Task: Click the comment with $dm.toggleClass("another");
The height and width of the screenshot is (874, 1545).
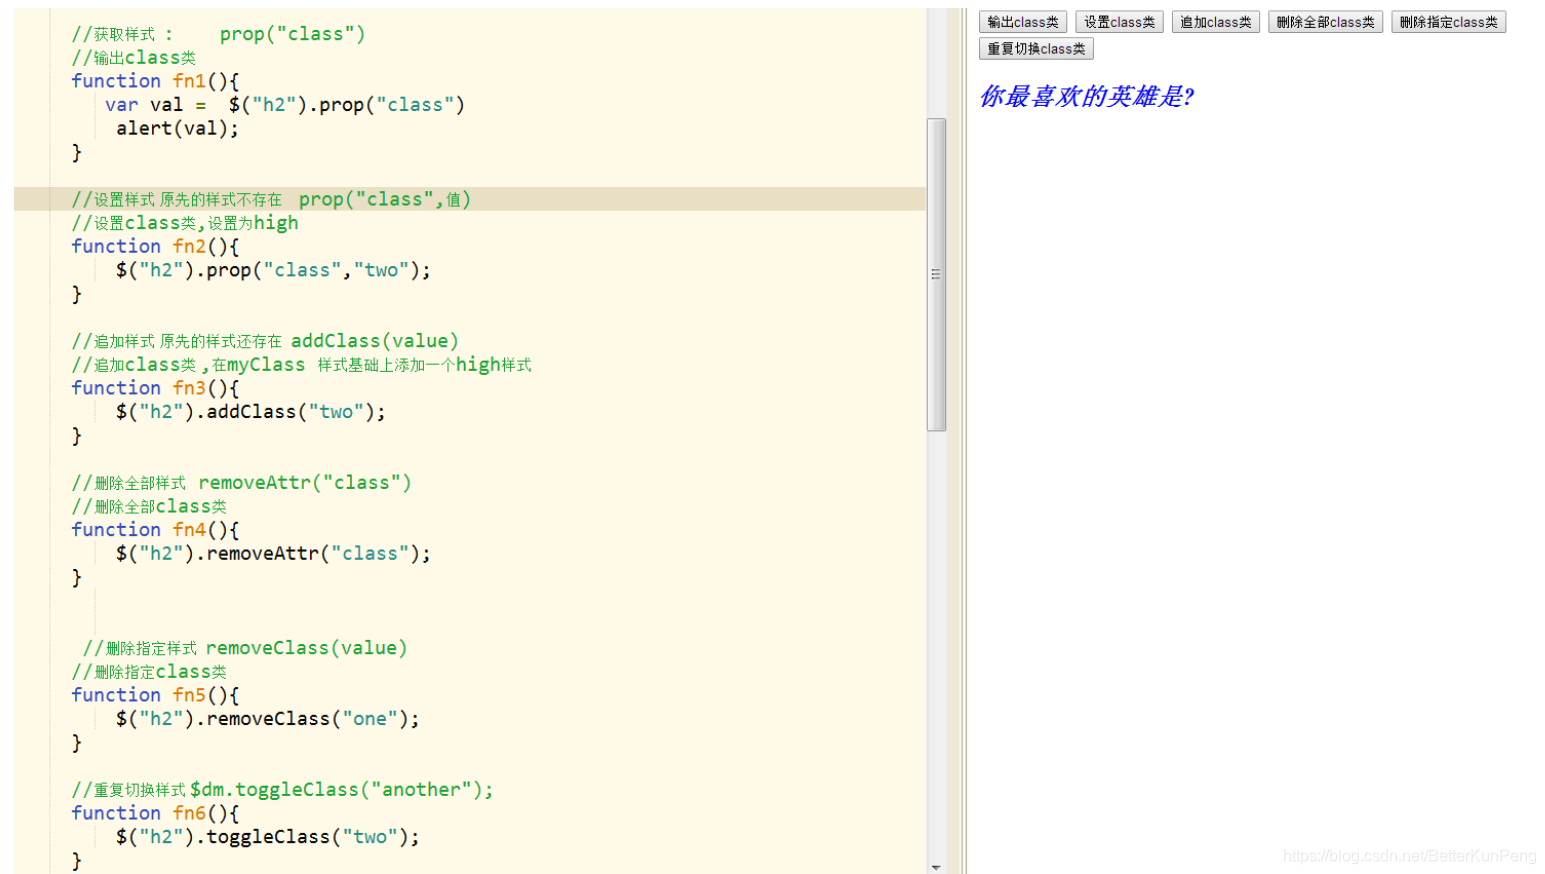Action: tap(282, 790)
